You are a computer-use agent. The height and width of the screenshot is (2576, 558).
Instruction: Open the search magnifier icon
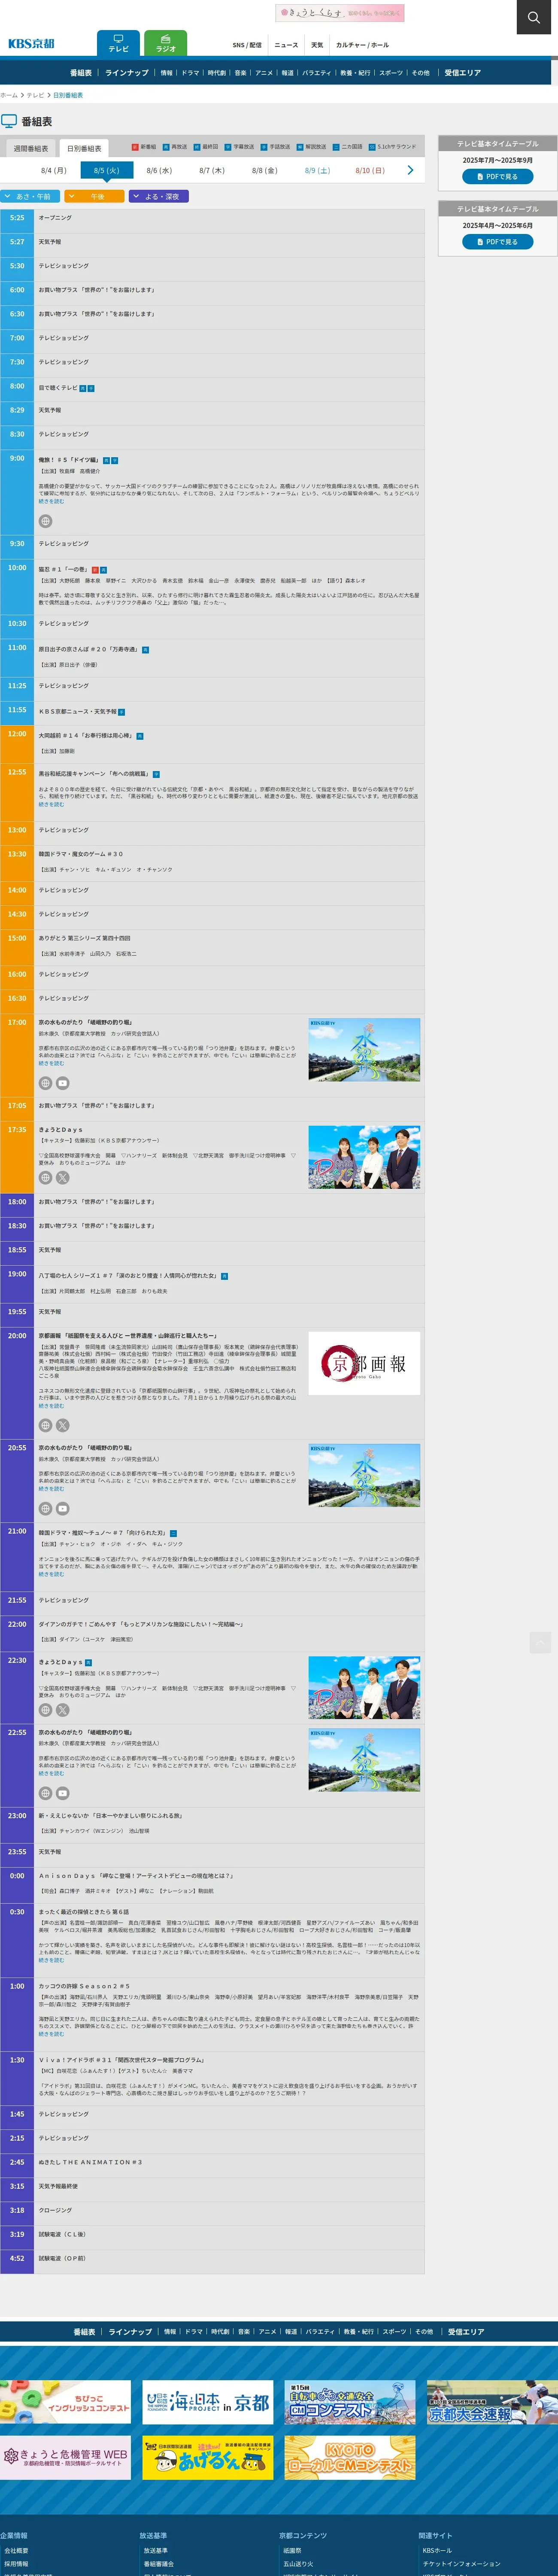pos(534,17)
